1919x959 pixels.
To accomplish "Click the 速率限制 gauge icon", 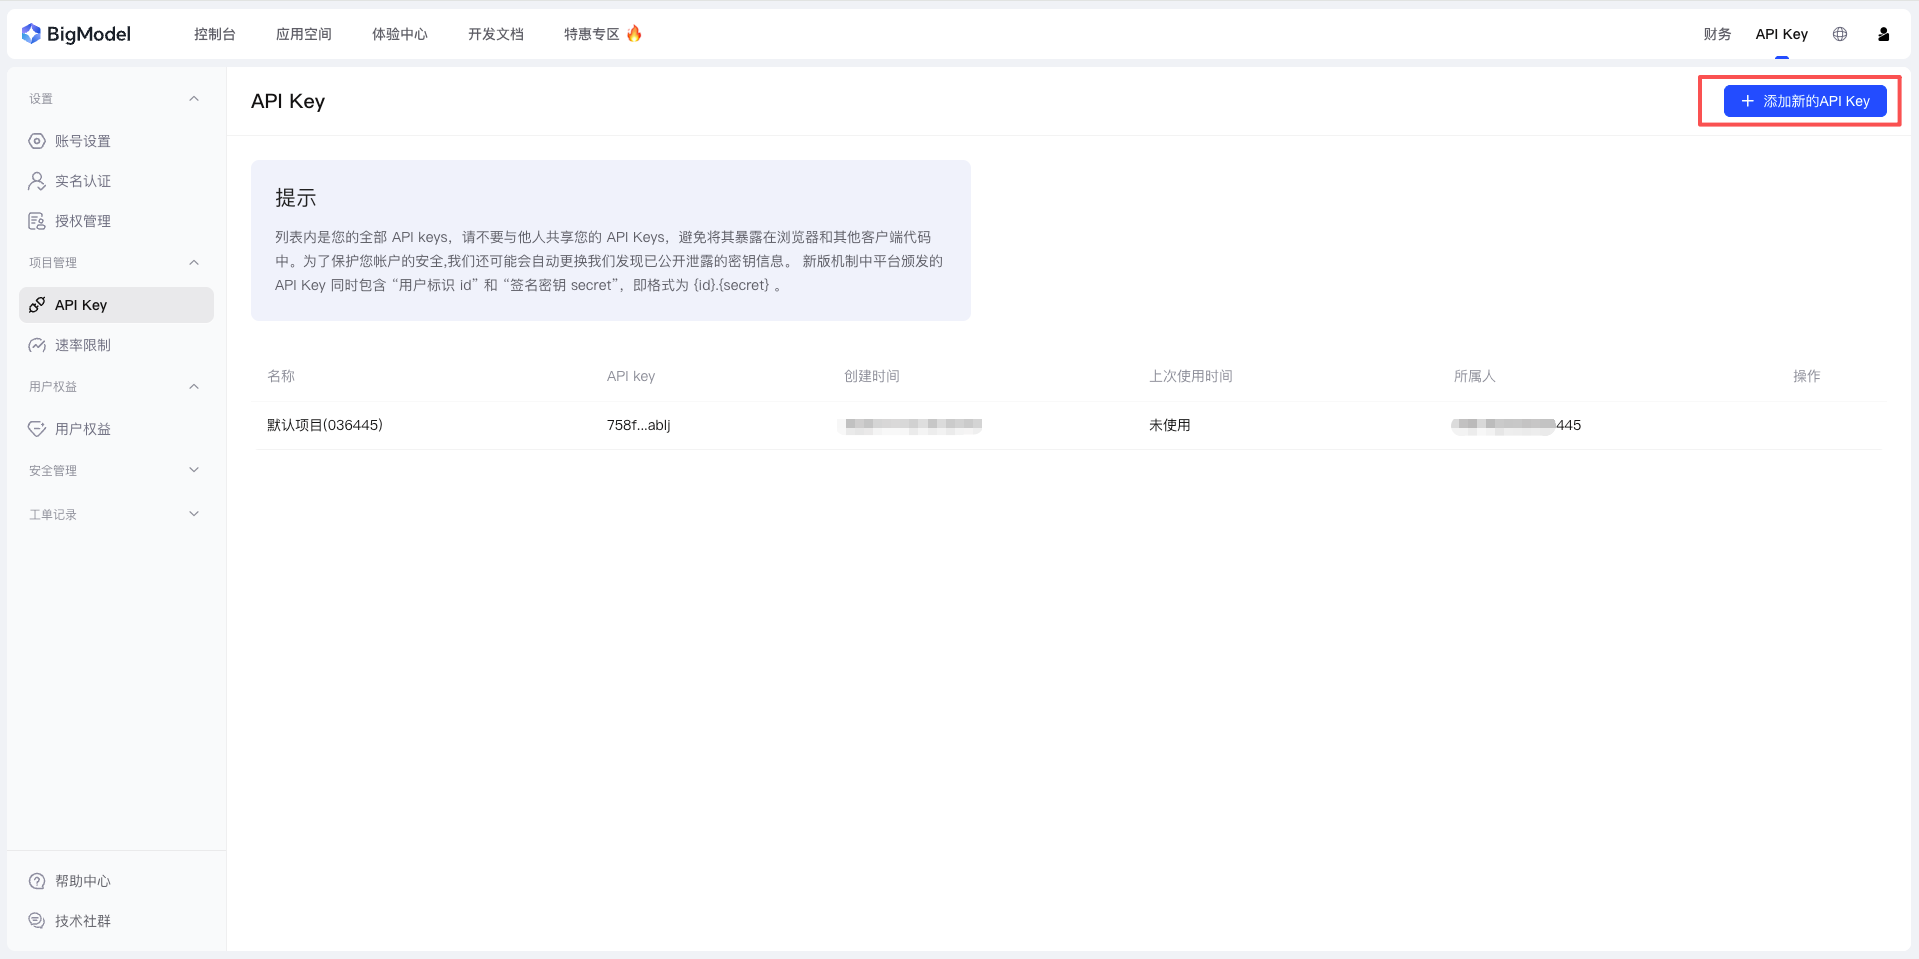I will tap(37, 345).
